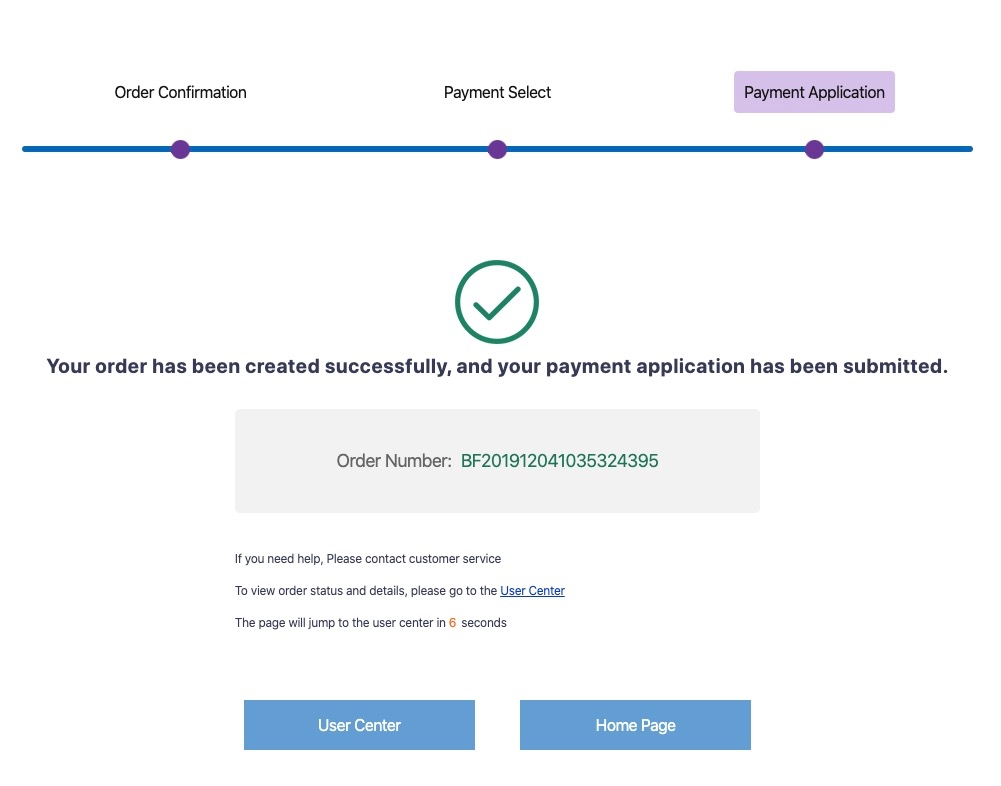Click the orange countdown seconds number
Viewport: 1001px width, 786px height.
pyautogui.click(x=452, y=623)
